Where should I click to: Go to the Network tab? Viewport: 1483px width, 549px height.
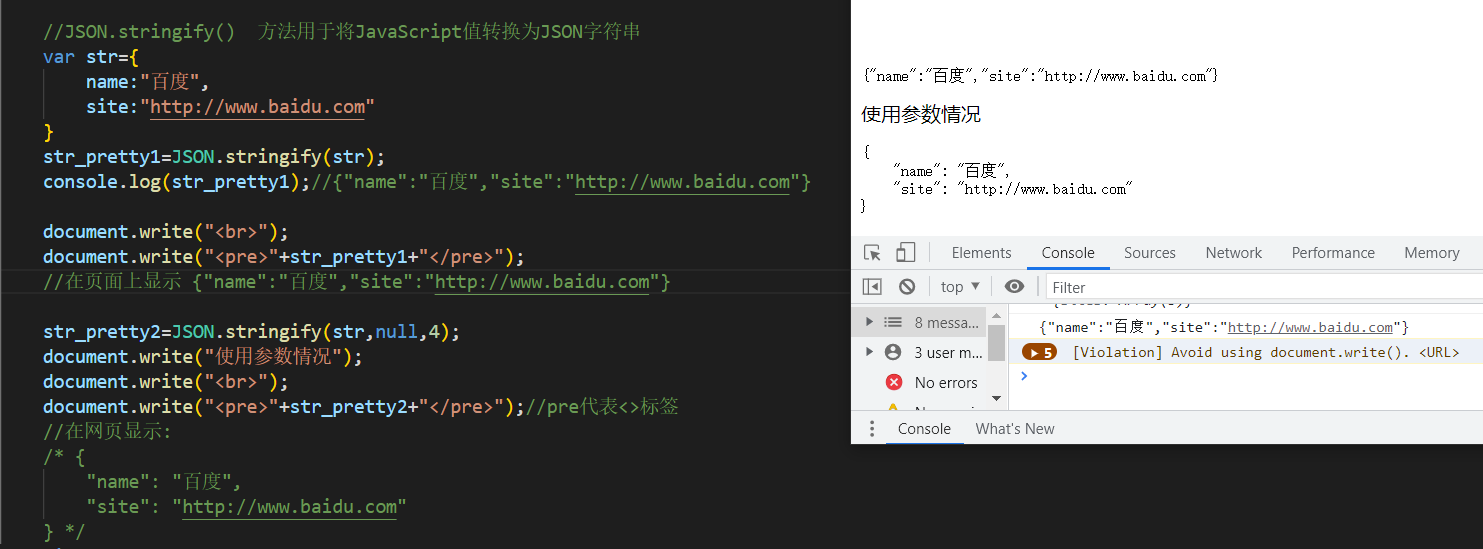[1234, 253]
